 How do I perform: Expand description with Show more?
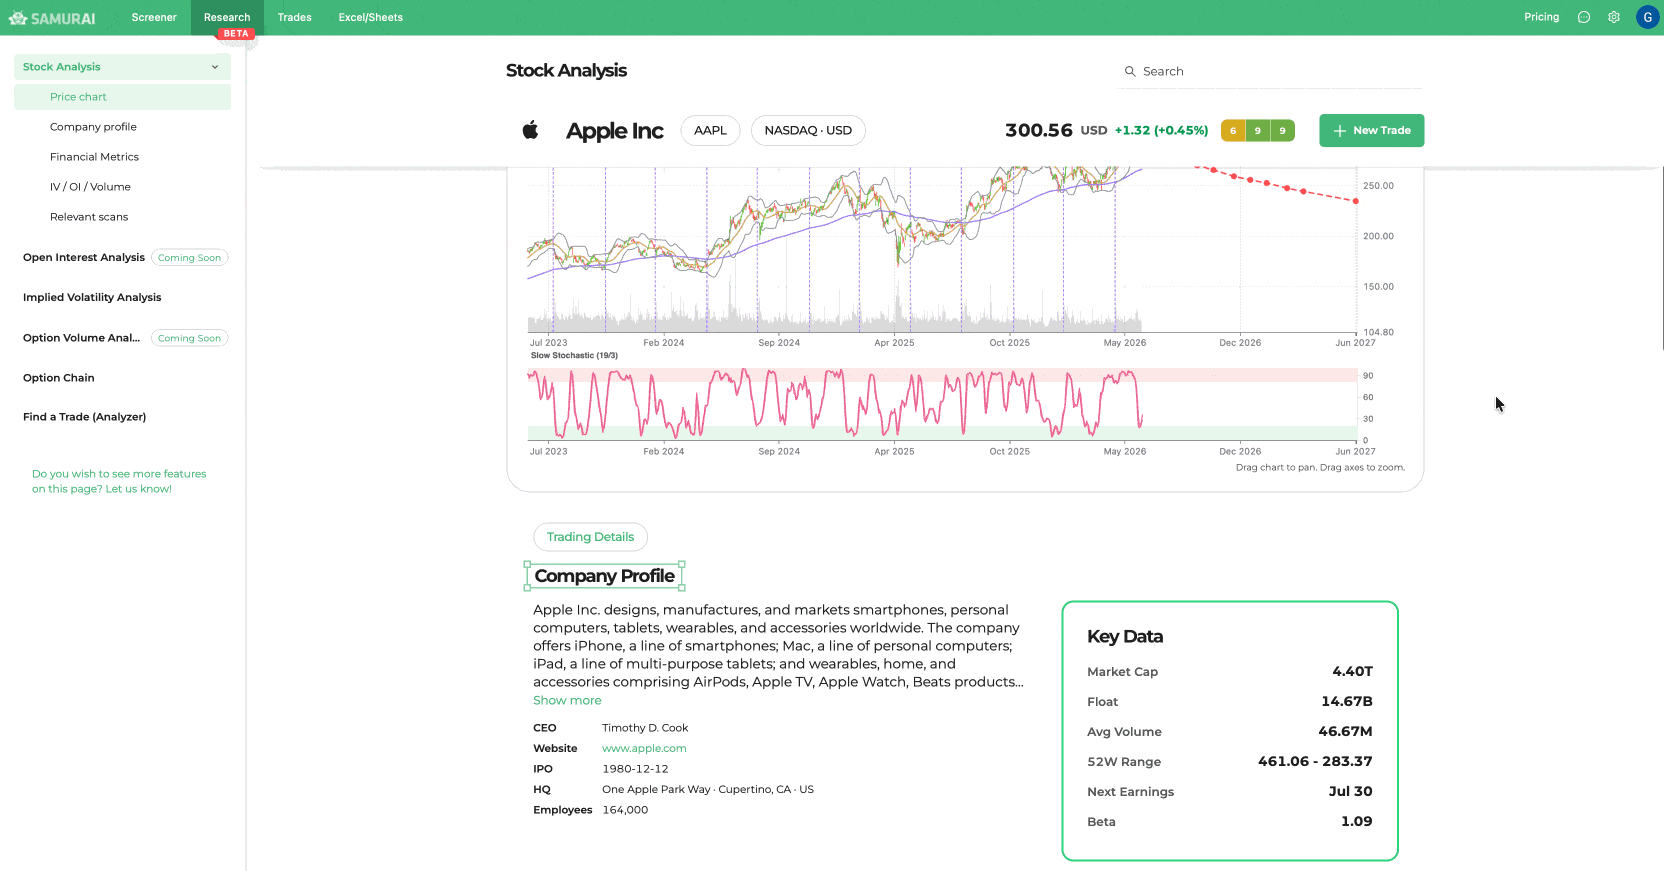(x=567, y=700)
